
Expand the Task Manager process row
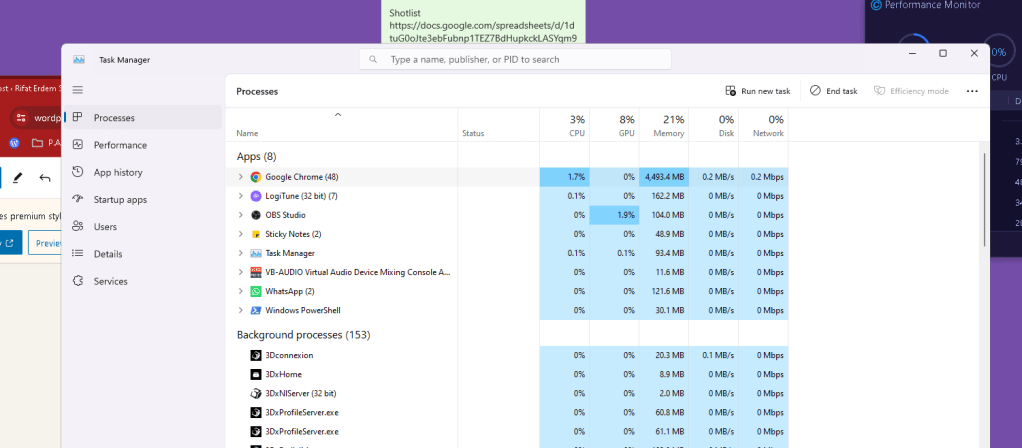click(241, 253)
